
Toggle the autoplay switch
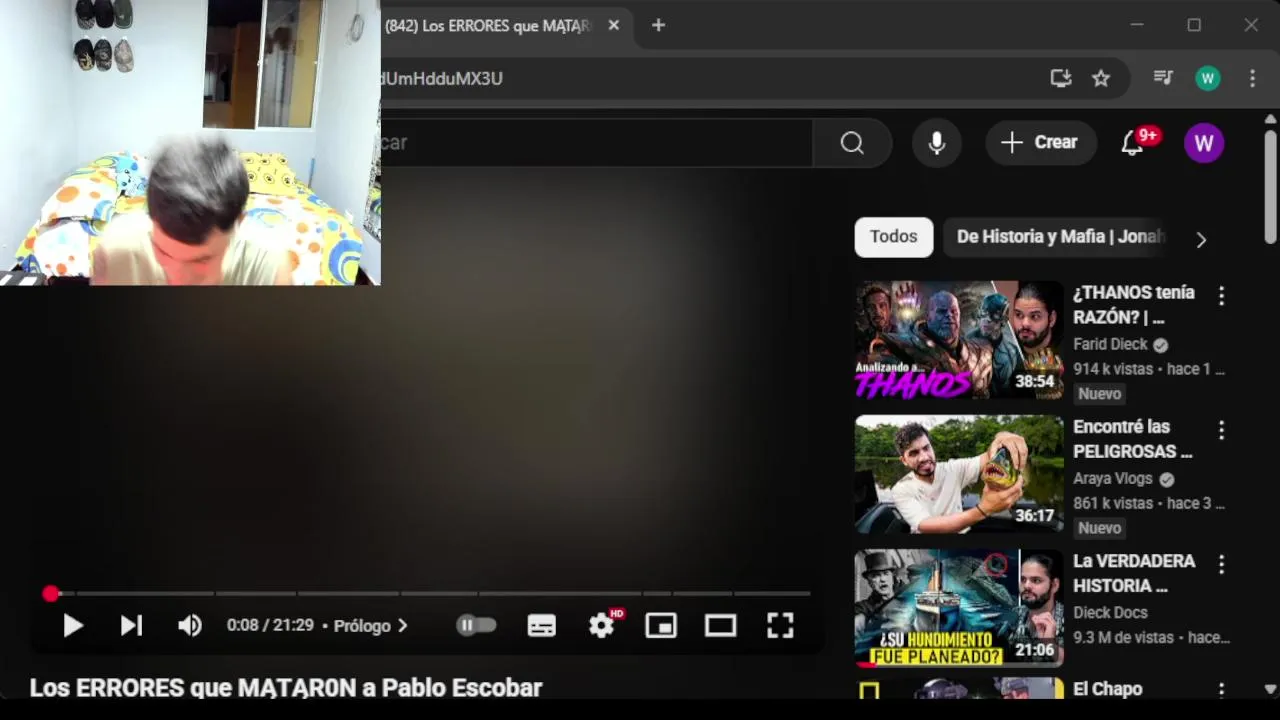pos(476,625)
